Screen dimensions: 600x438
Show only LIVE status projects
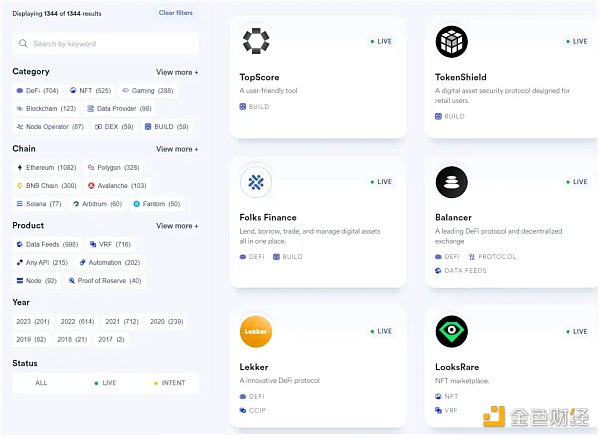click(x=105, y=383)
